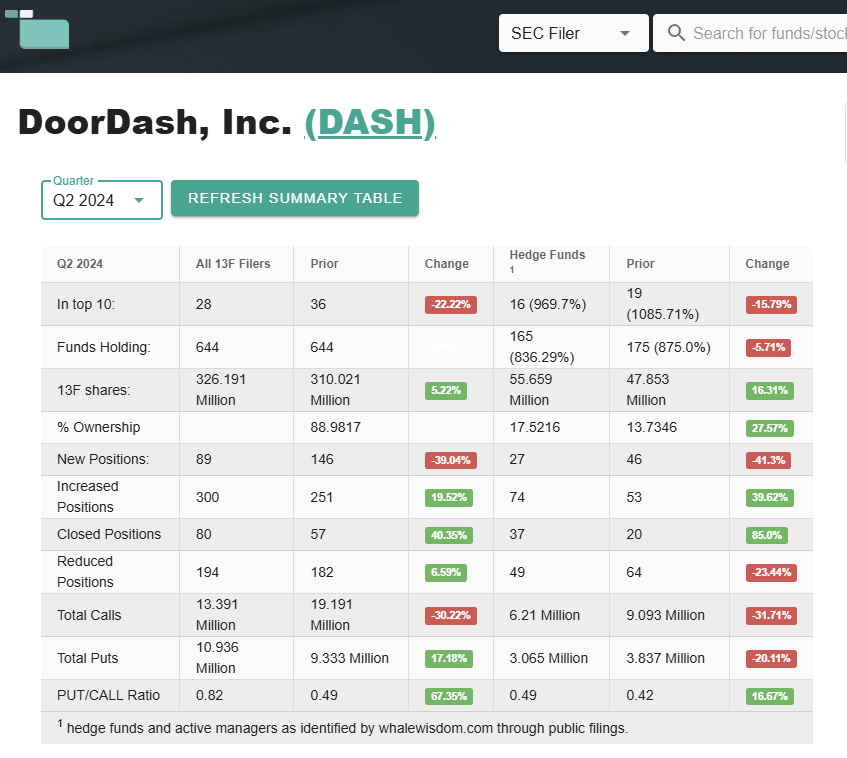Click the SEC Filer dropdown arrow
This screenshot has width=847, height=758.
tap(625, 33)
